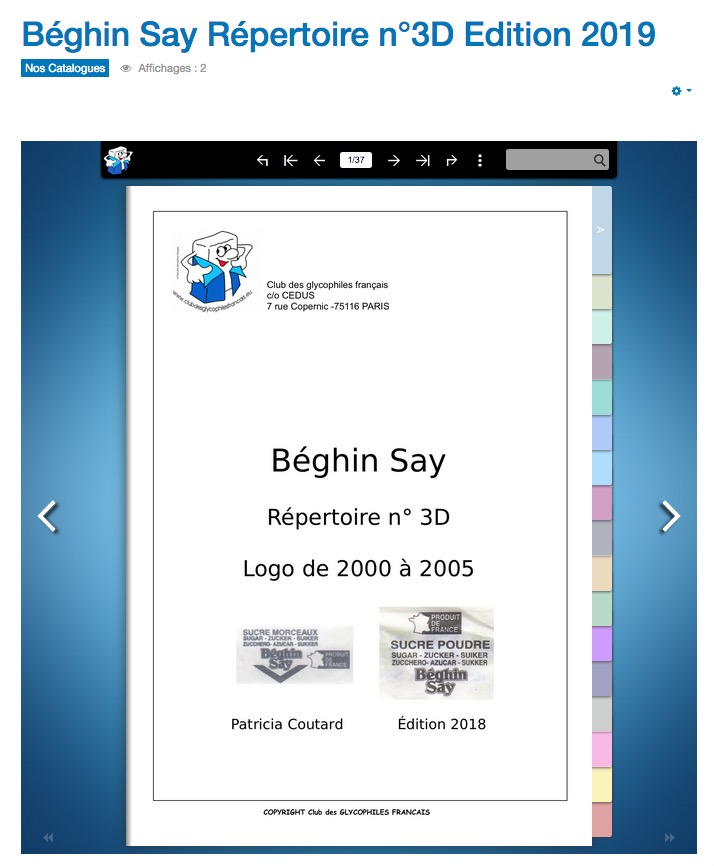Screen dimensions: 714x866
Task: Click the undo-style back arrow in viewer toolbar
Action: pyautogui.click(x=262, y=160)
